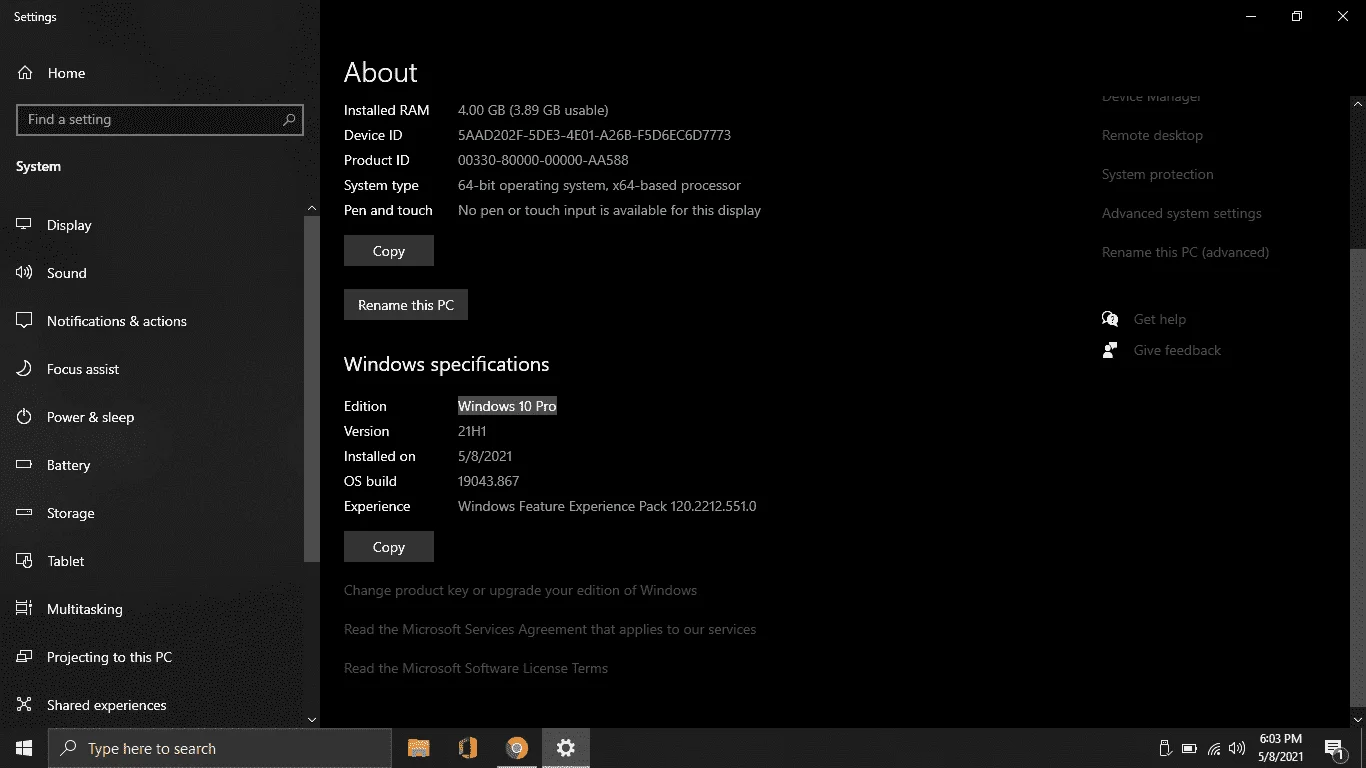The width and height of the screenshot is (1366, 768).
Task: Click the USB device tray icon
Action: 1165,748
